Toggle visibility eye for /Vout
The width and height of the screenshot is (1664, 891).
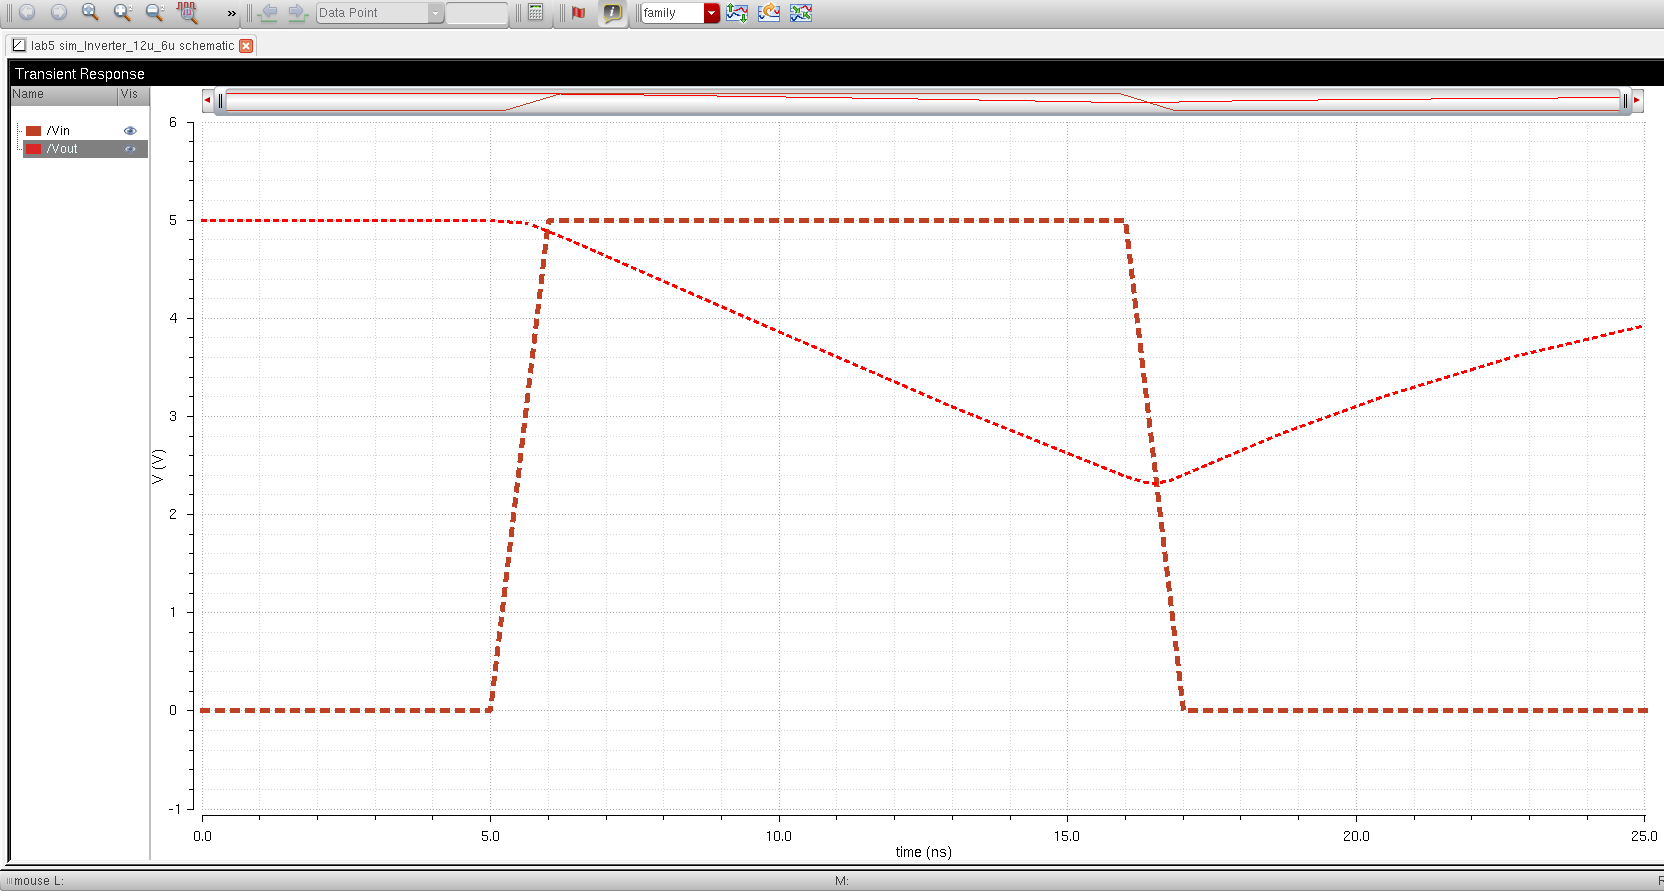[130, 149]
